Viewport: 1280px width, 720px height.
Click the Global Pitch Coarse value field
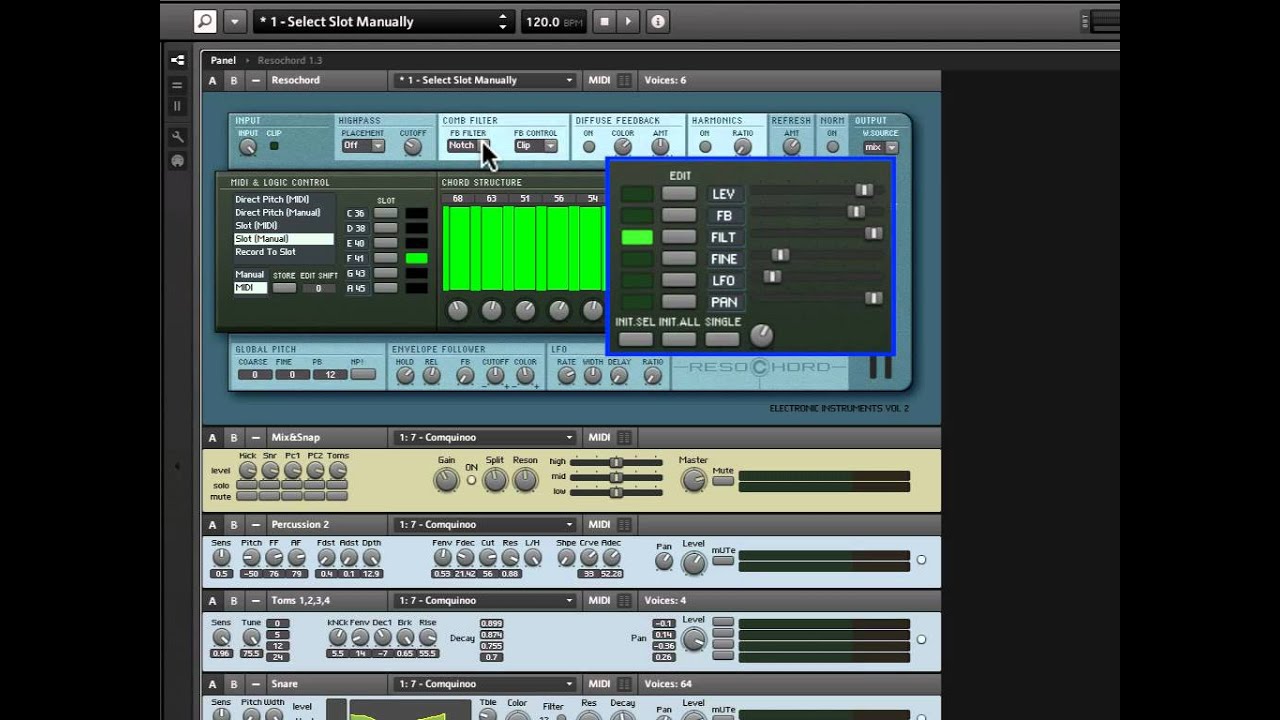255,375
